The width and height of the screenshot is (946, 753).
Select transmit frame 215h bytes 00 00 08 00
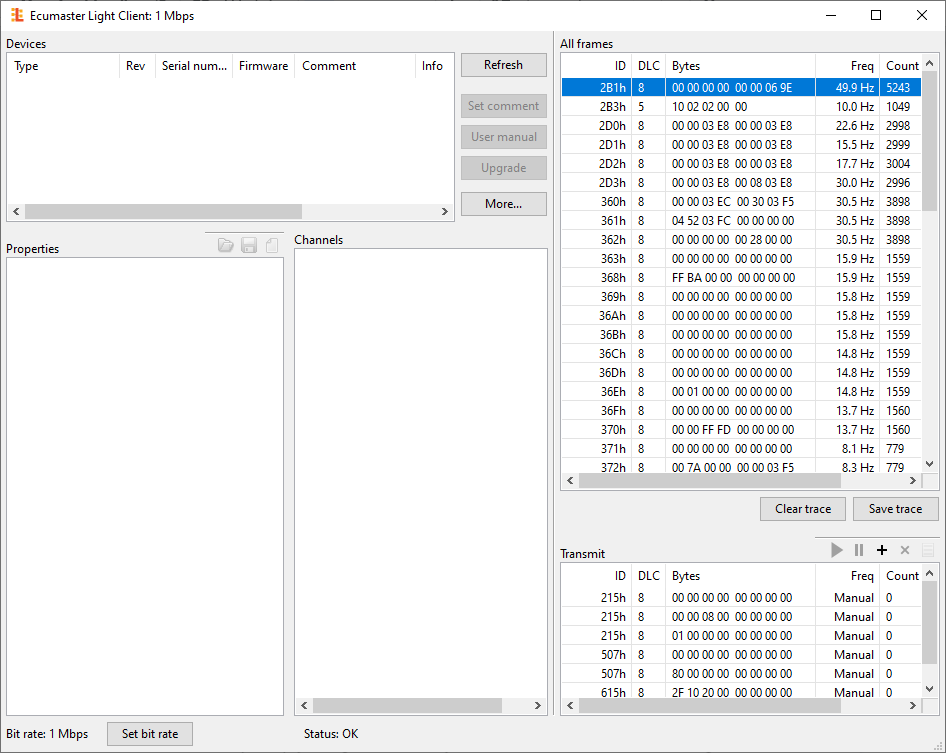[741, 617]
